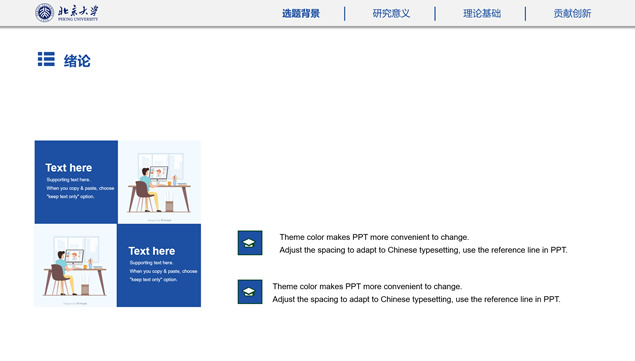Select upper "Theme color makes PPT" text line
The height and width of the screenshot is (361, 635).
point(374,237)
